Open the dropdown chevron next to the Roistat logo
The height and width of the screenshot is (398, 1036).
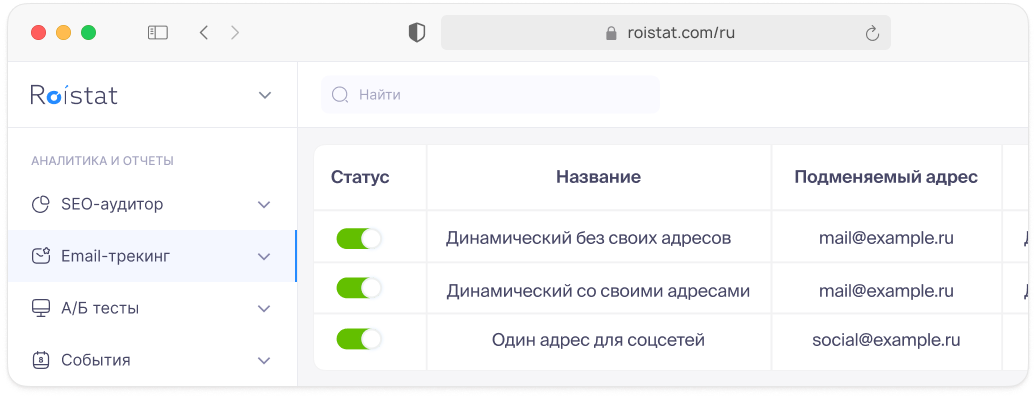pyautogui.click(x=265, y=95)
